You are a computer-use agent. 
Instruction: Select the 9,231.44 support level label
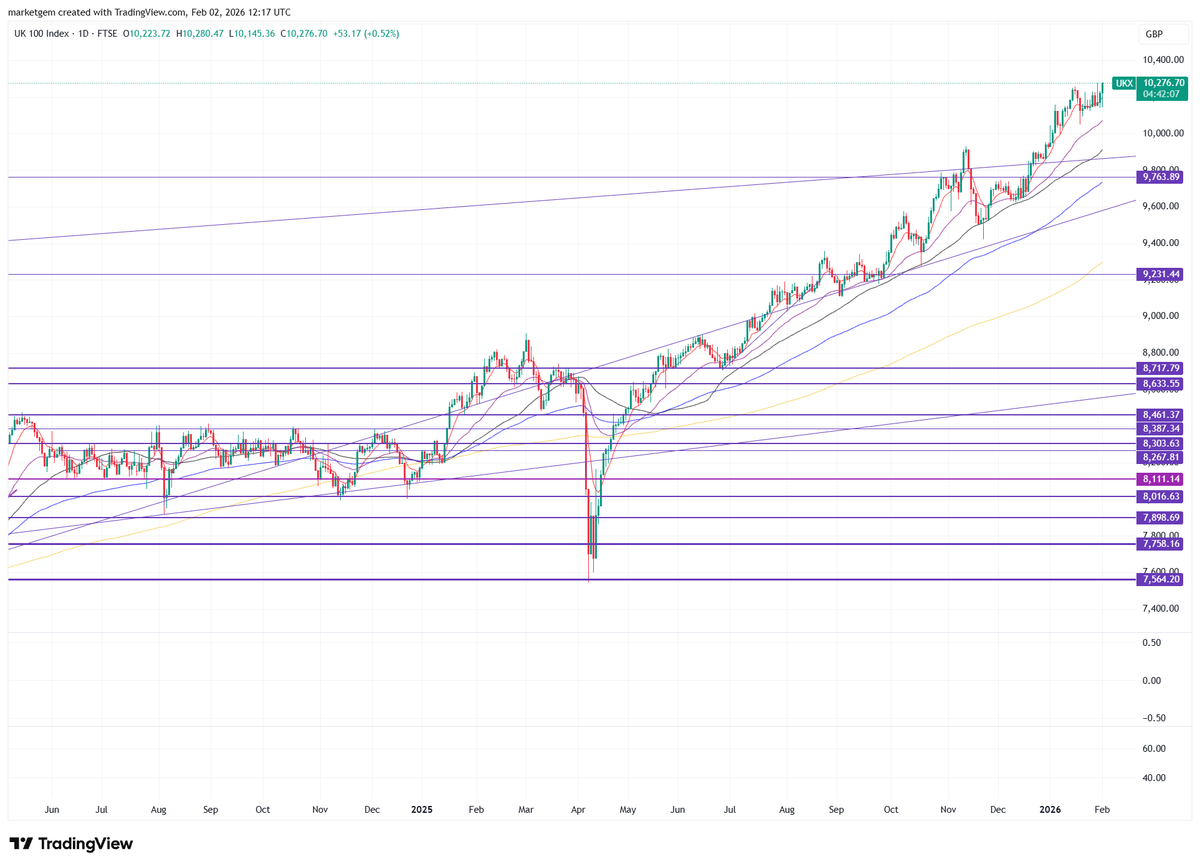click(x=1160, y=273)
